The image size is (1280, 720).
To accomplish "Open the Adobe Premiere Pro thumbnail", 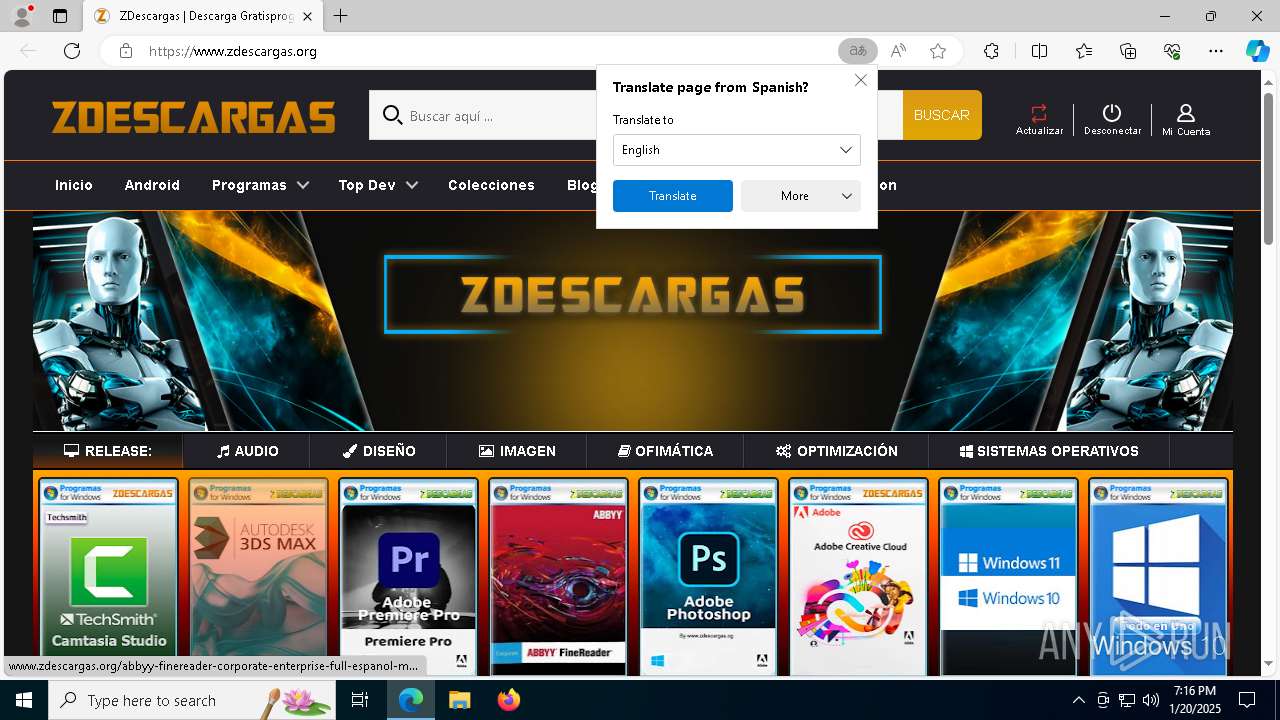I will 408,578.
